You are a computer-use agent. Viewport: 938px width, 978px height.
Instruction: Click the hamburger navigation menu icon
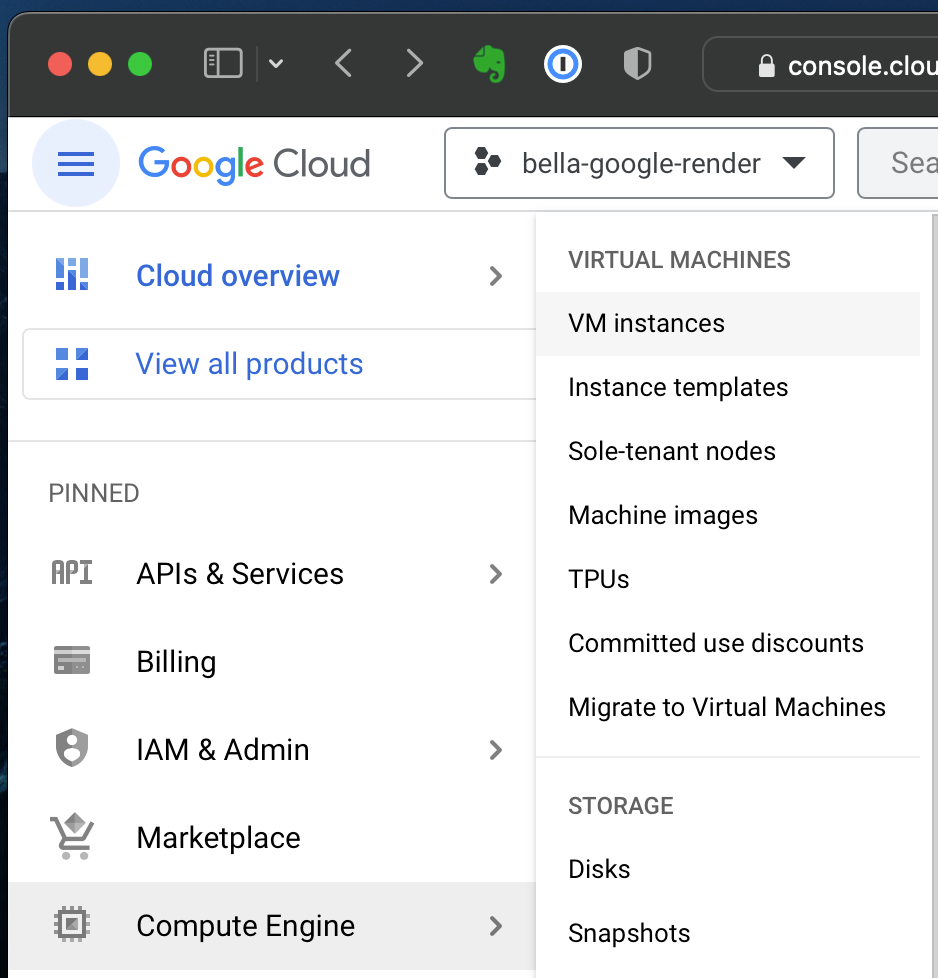coord(76,163)
